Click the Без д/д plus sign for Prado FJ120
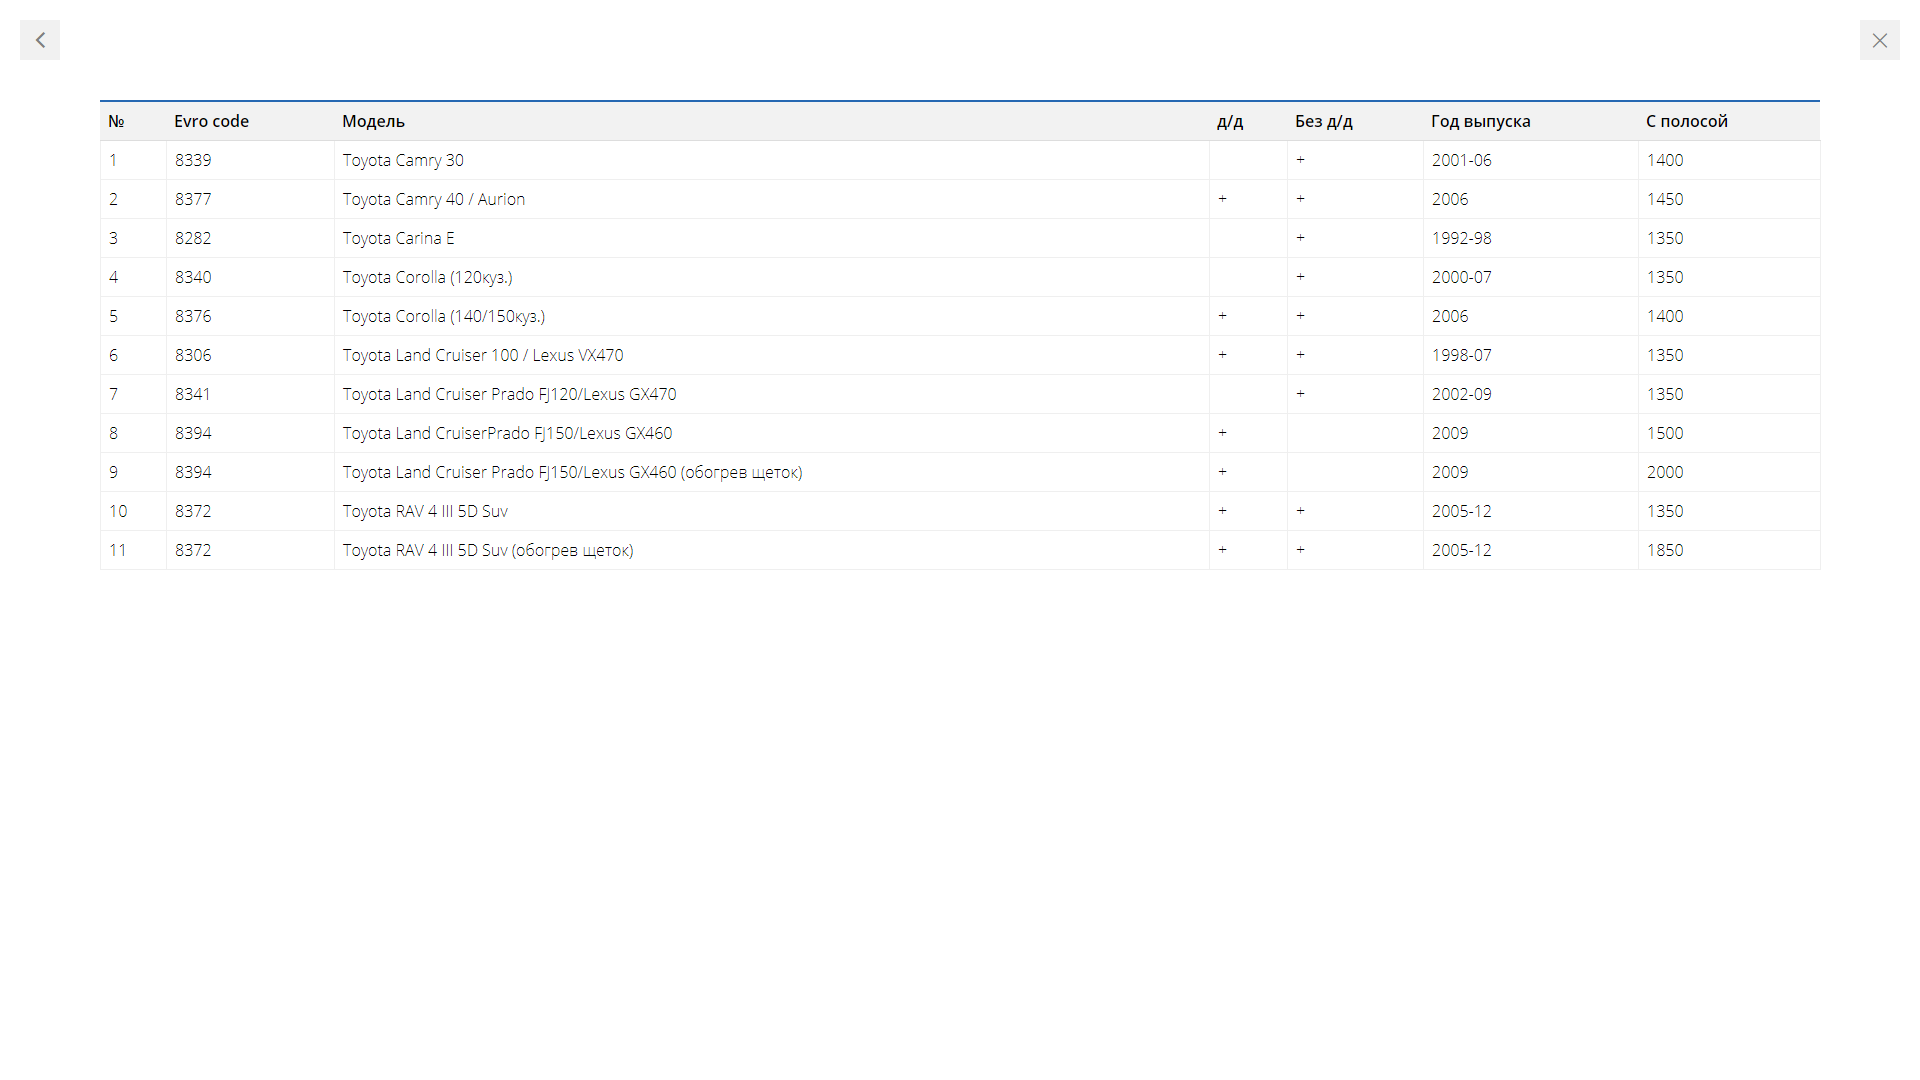The width and height of the screenshot is (1920, 1080). 1300,394
